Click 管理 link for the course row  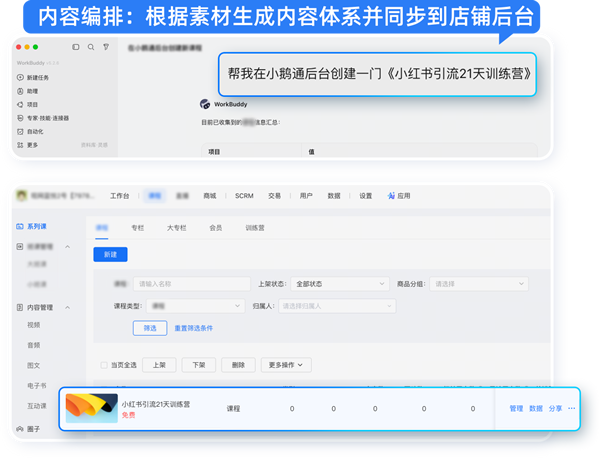click(516, 409)
